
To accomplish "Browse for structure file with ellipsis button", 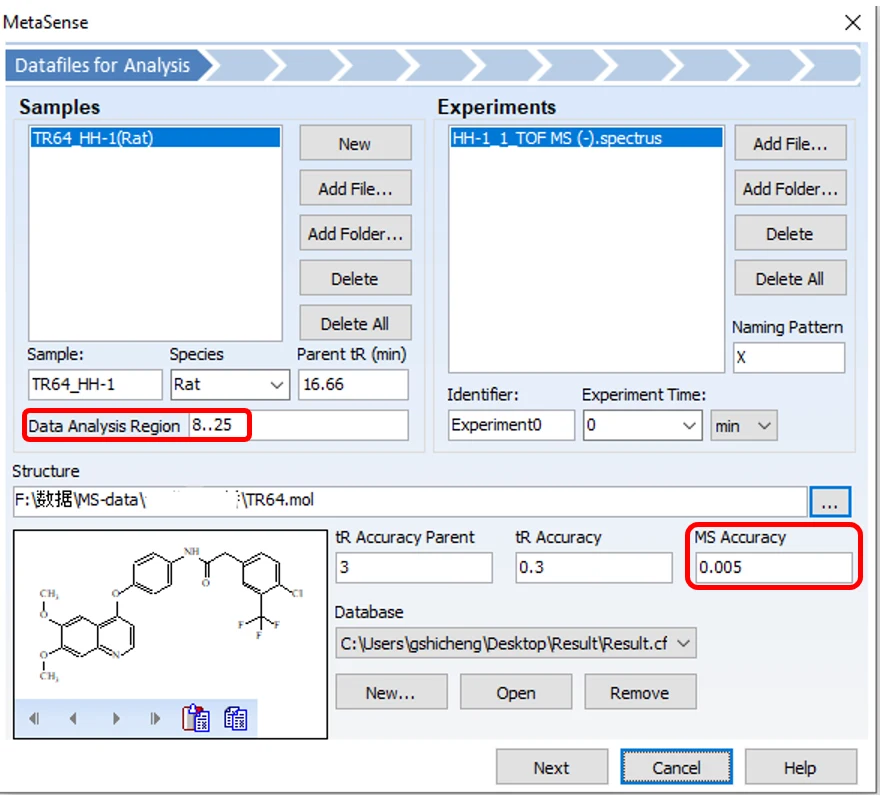I will pos(830,501).
